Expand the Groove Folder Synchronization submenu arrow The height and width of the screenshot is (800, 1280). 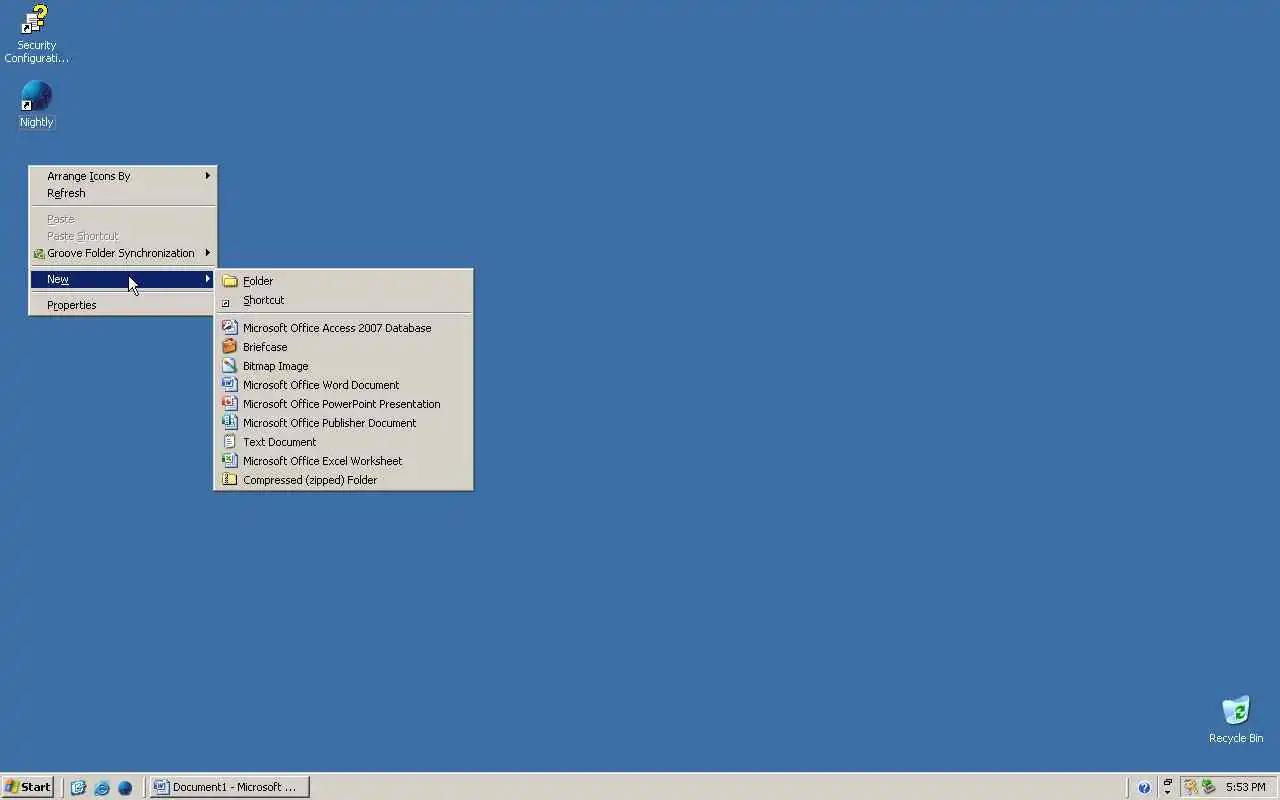[x=208, y=253]
